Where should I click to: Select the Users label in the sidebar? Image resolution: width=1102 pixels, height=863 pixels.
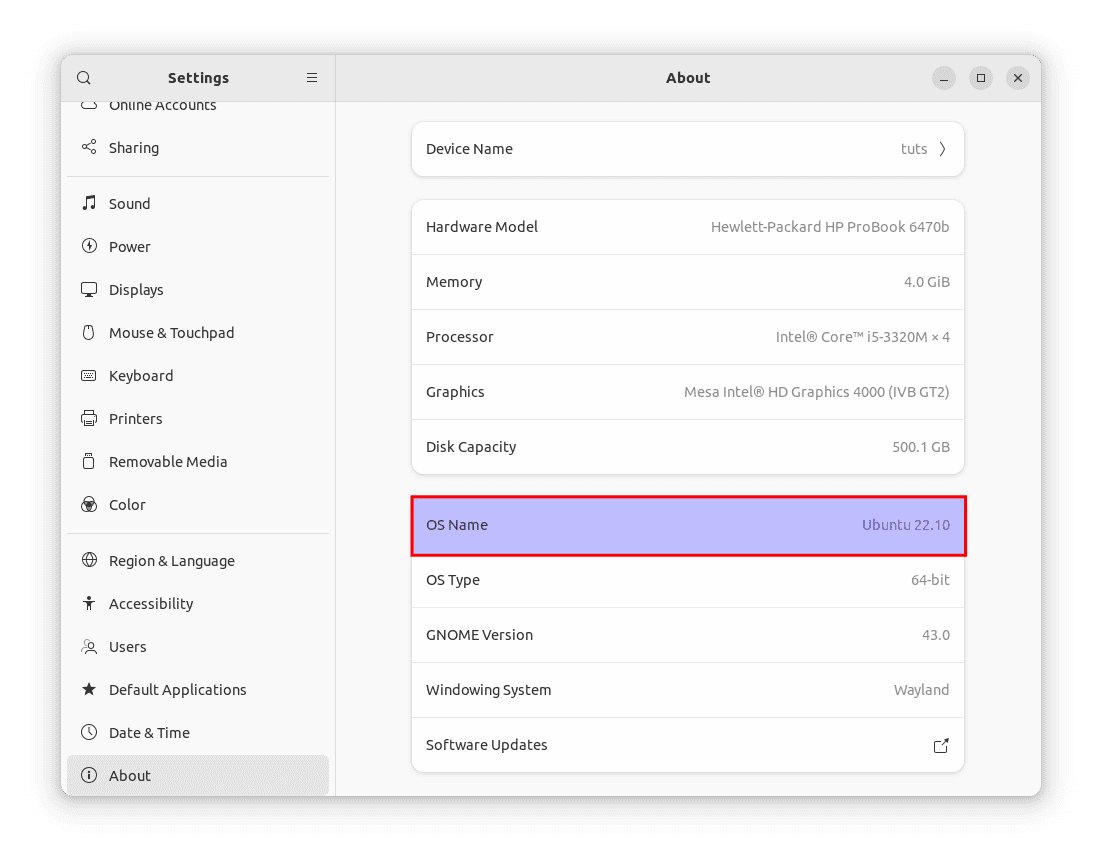tap(127, 647)
